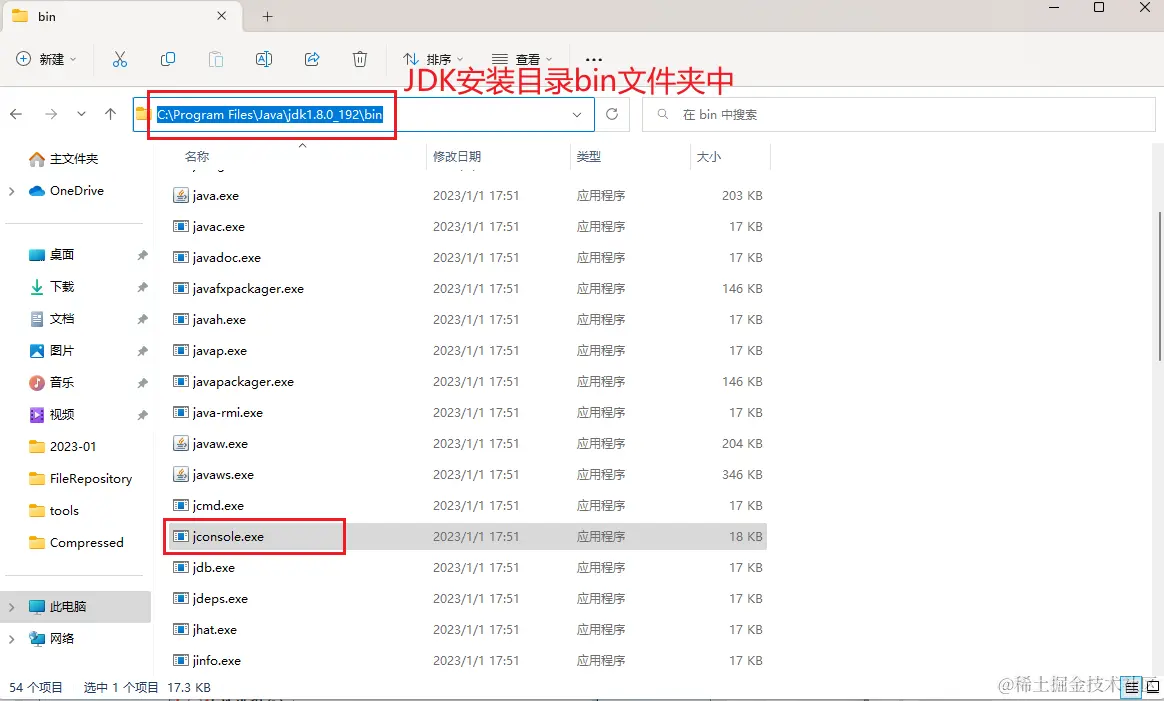Open 桌面 in the sidebar
1164x701 pixels.
pos(51,255)
